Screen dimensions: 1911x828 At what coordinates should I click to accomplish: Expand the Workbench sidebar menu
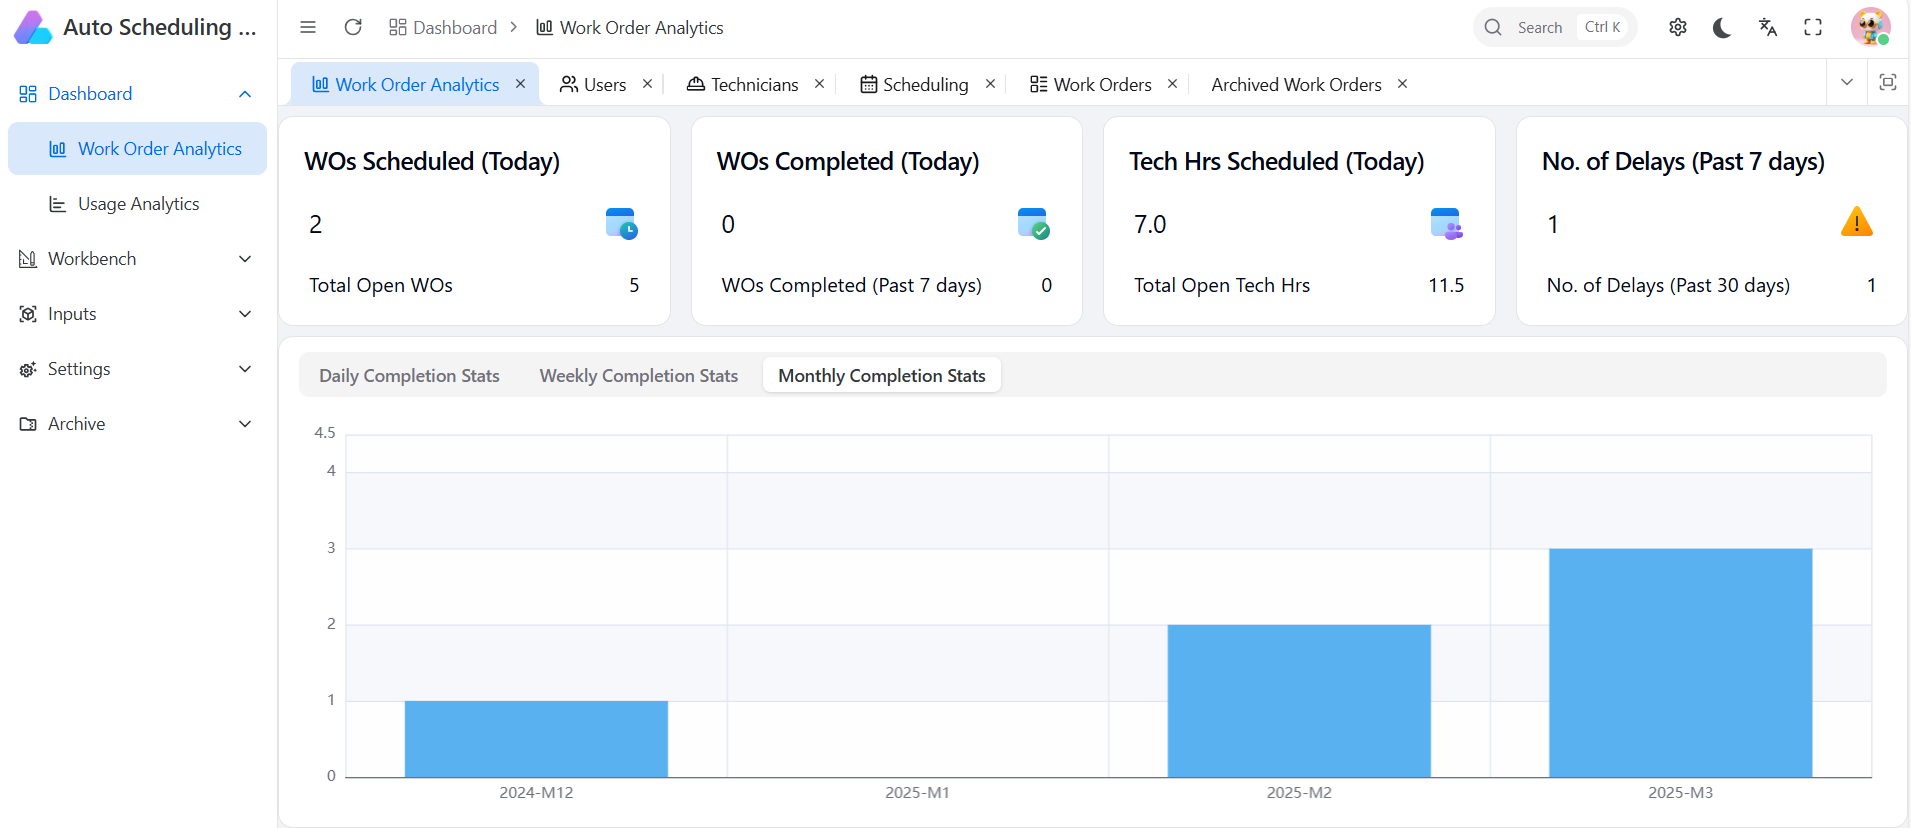pos(137,259)
